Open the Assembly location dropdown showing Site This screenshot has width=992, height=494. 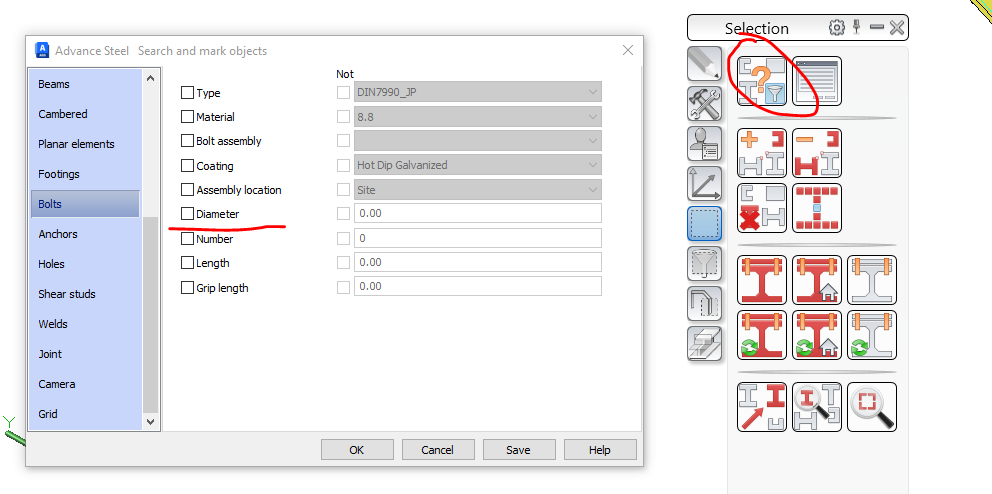[x=478, y=190]
